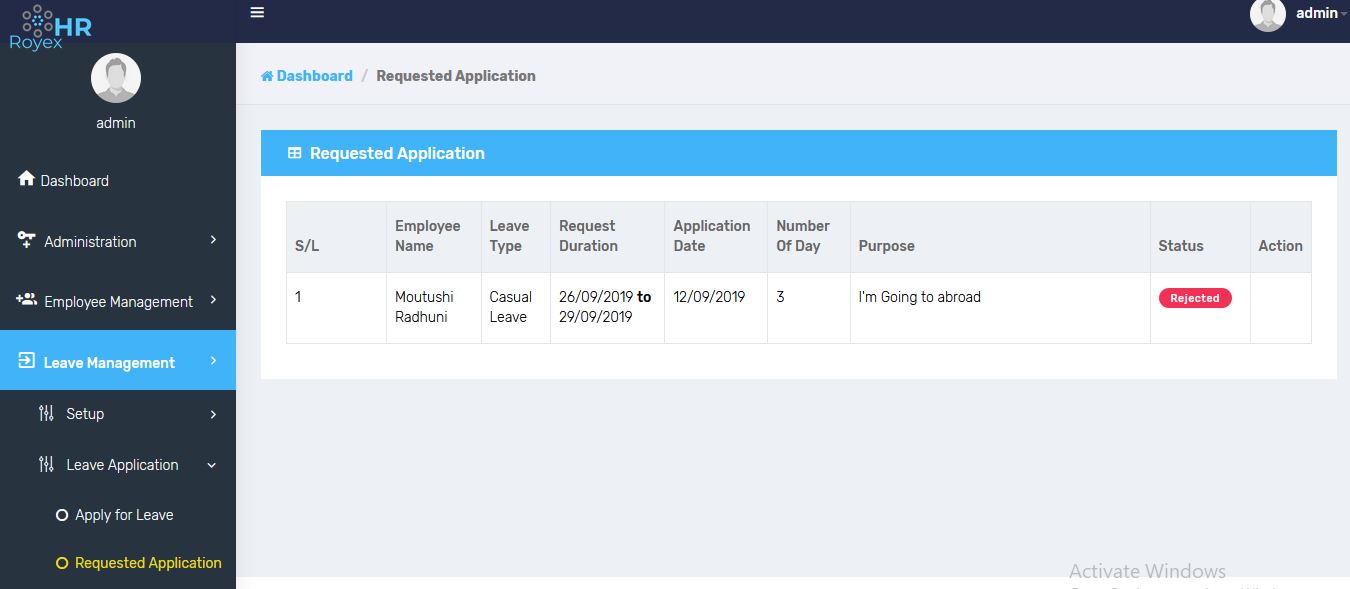Click the Leave Application sliders icon

click(46, 464)
